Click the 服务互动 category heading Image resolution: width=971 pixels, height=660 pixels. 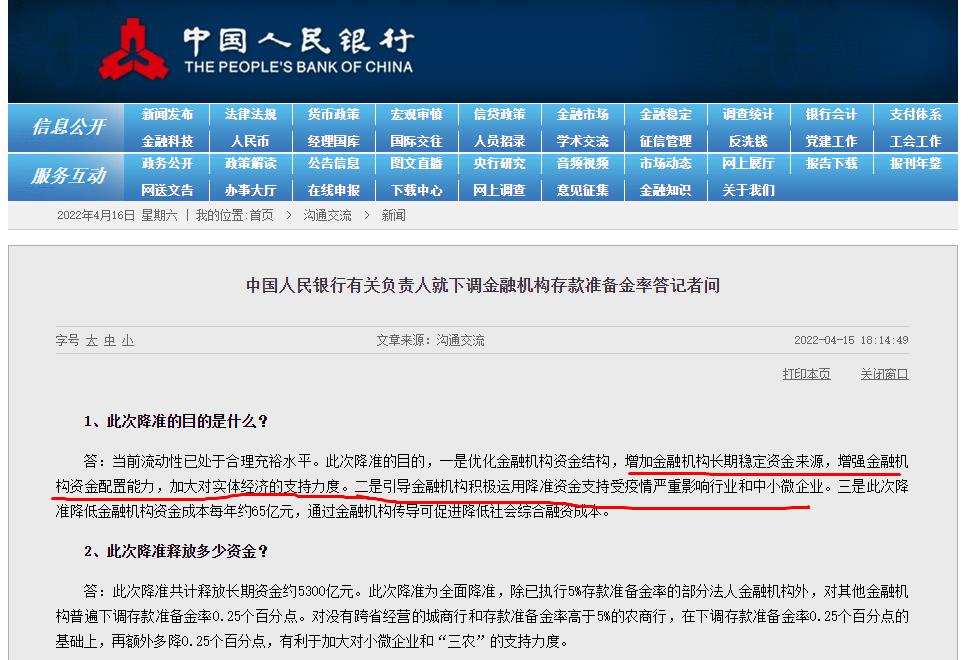(x=68, y=176)
